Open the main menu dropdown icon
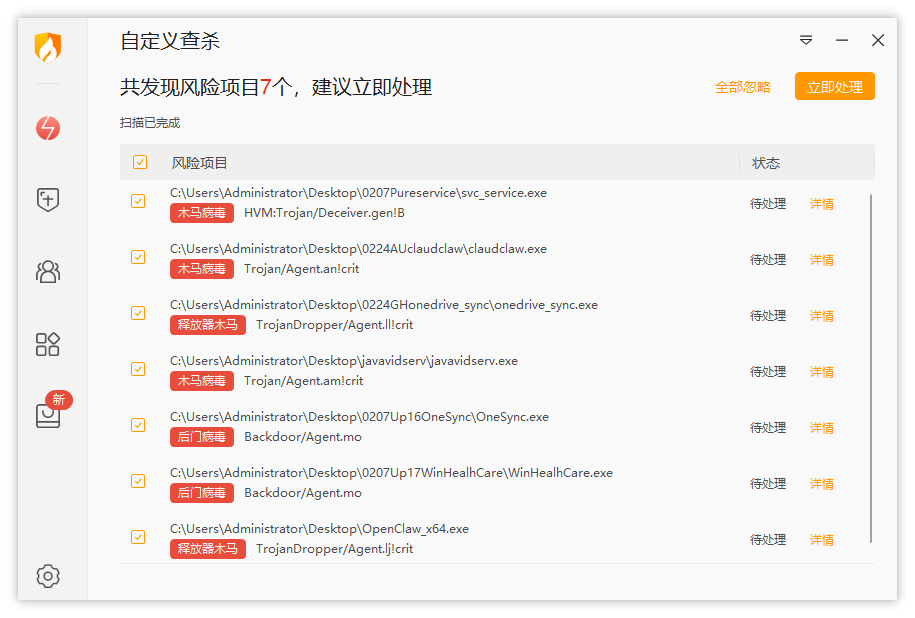915x618 pixels. 806,40
